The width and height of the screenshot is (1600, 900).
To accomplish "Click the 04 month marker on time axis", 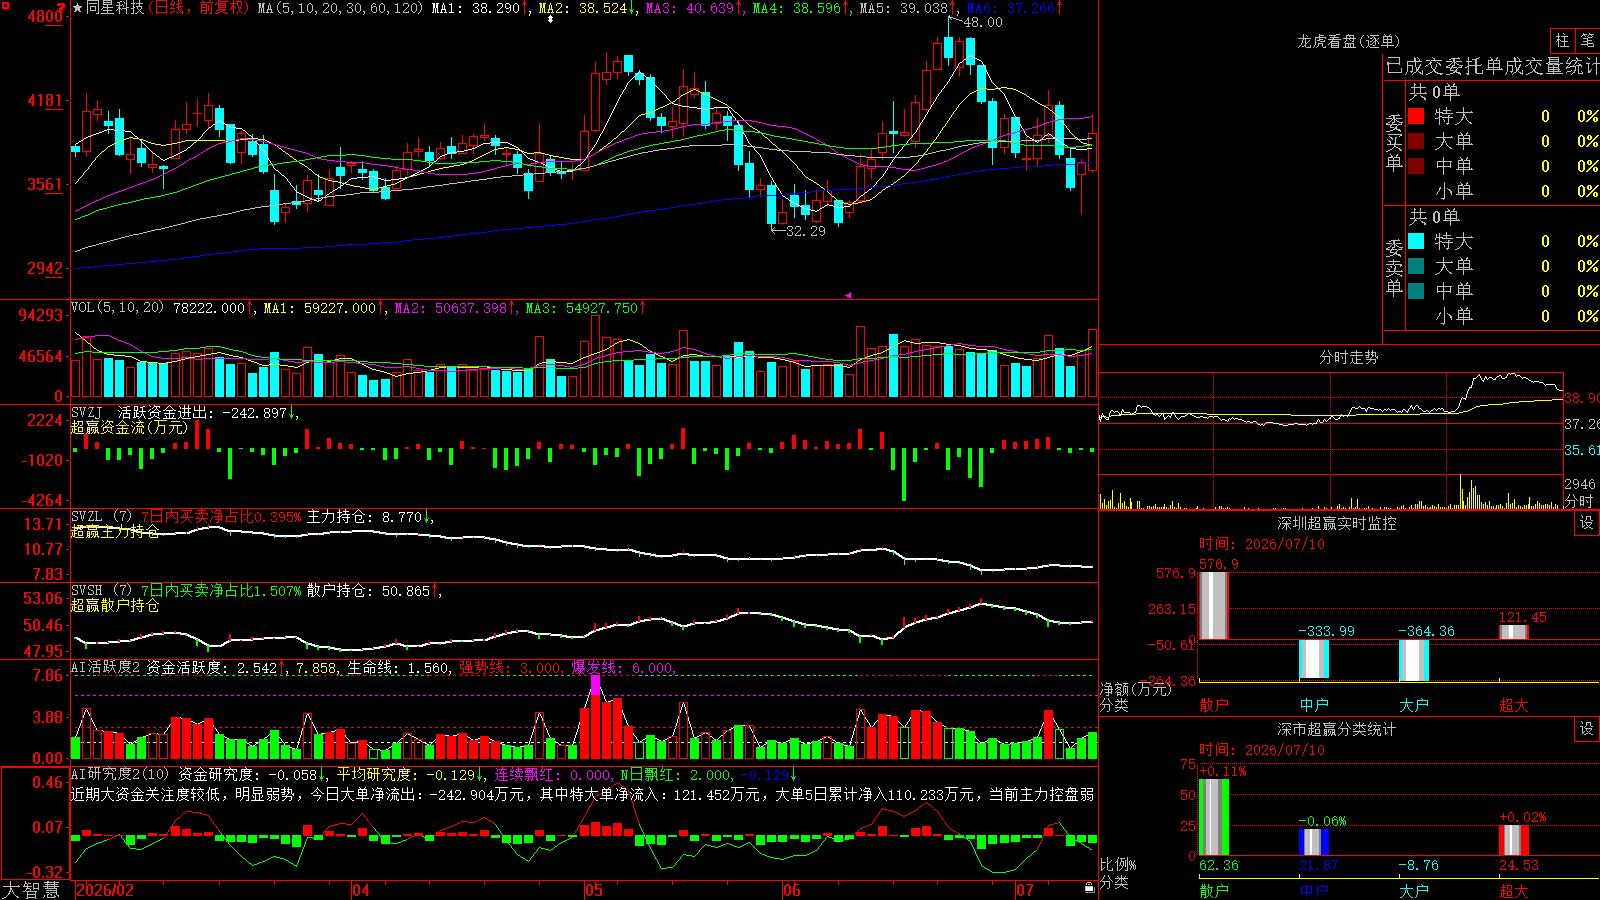I will 361,890.
